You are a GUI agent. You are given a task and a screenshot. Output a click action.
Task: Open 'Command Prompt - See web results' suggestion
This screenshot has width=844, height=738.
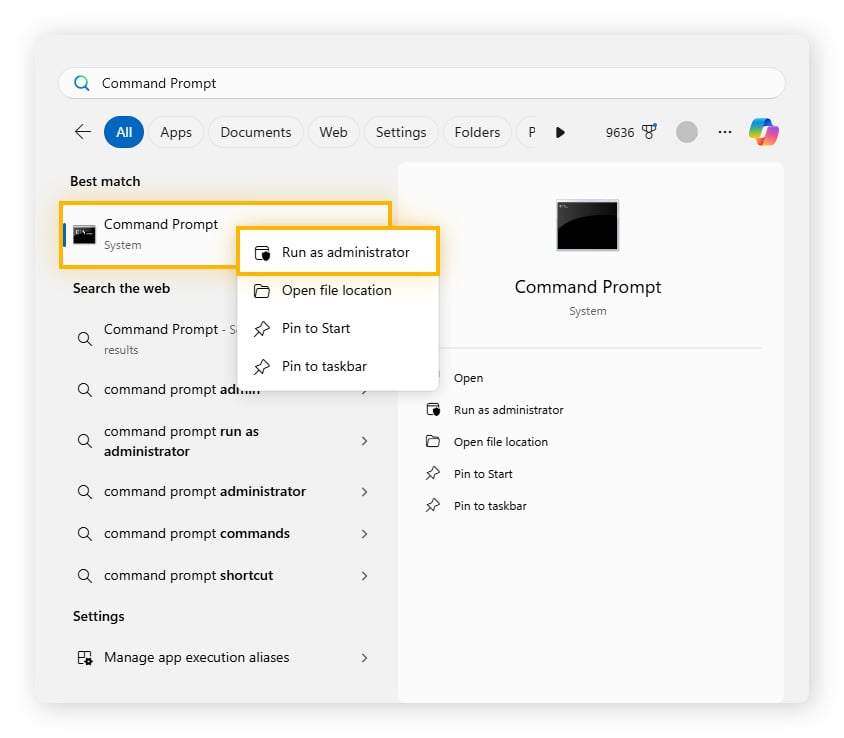coord(160,338)
